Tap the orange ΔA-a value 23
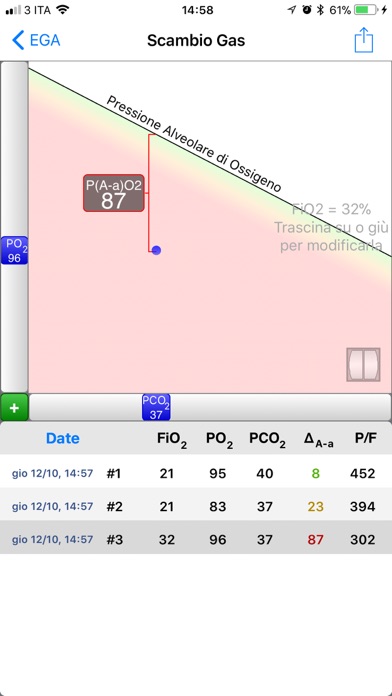Viewport: 392px width, 696px height. [x=316, y=506]
